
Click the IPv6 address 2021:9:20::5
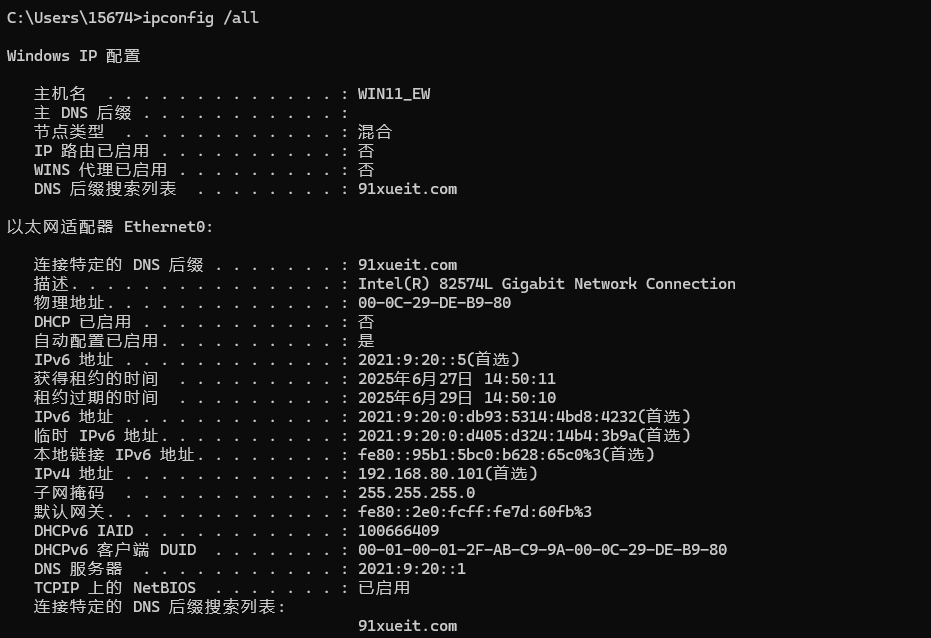412,360
